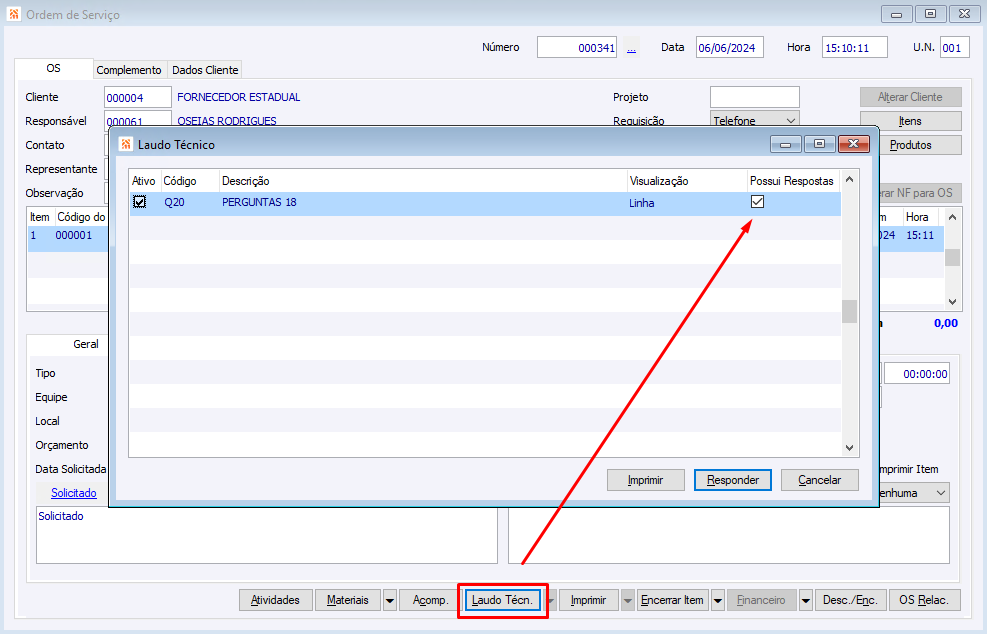Maximize the Laudo Técnico window
The image size is (987, 634).
pos(819,144)
